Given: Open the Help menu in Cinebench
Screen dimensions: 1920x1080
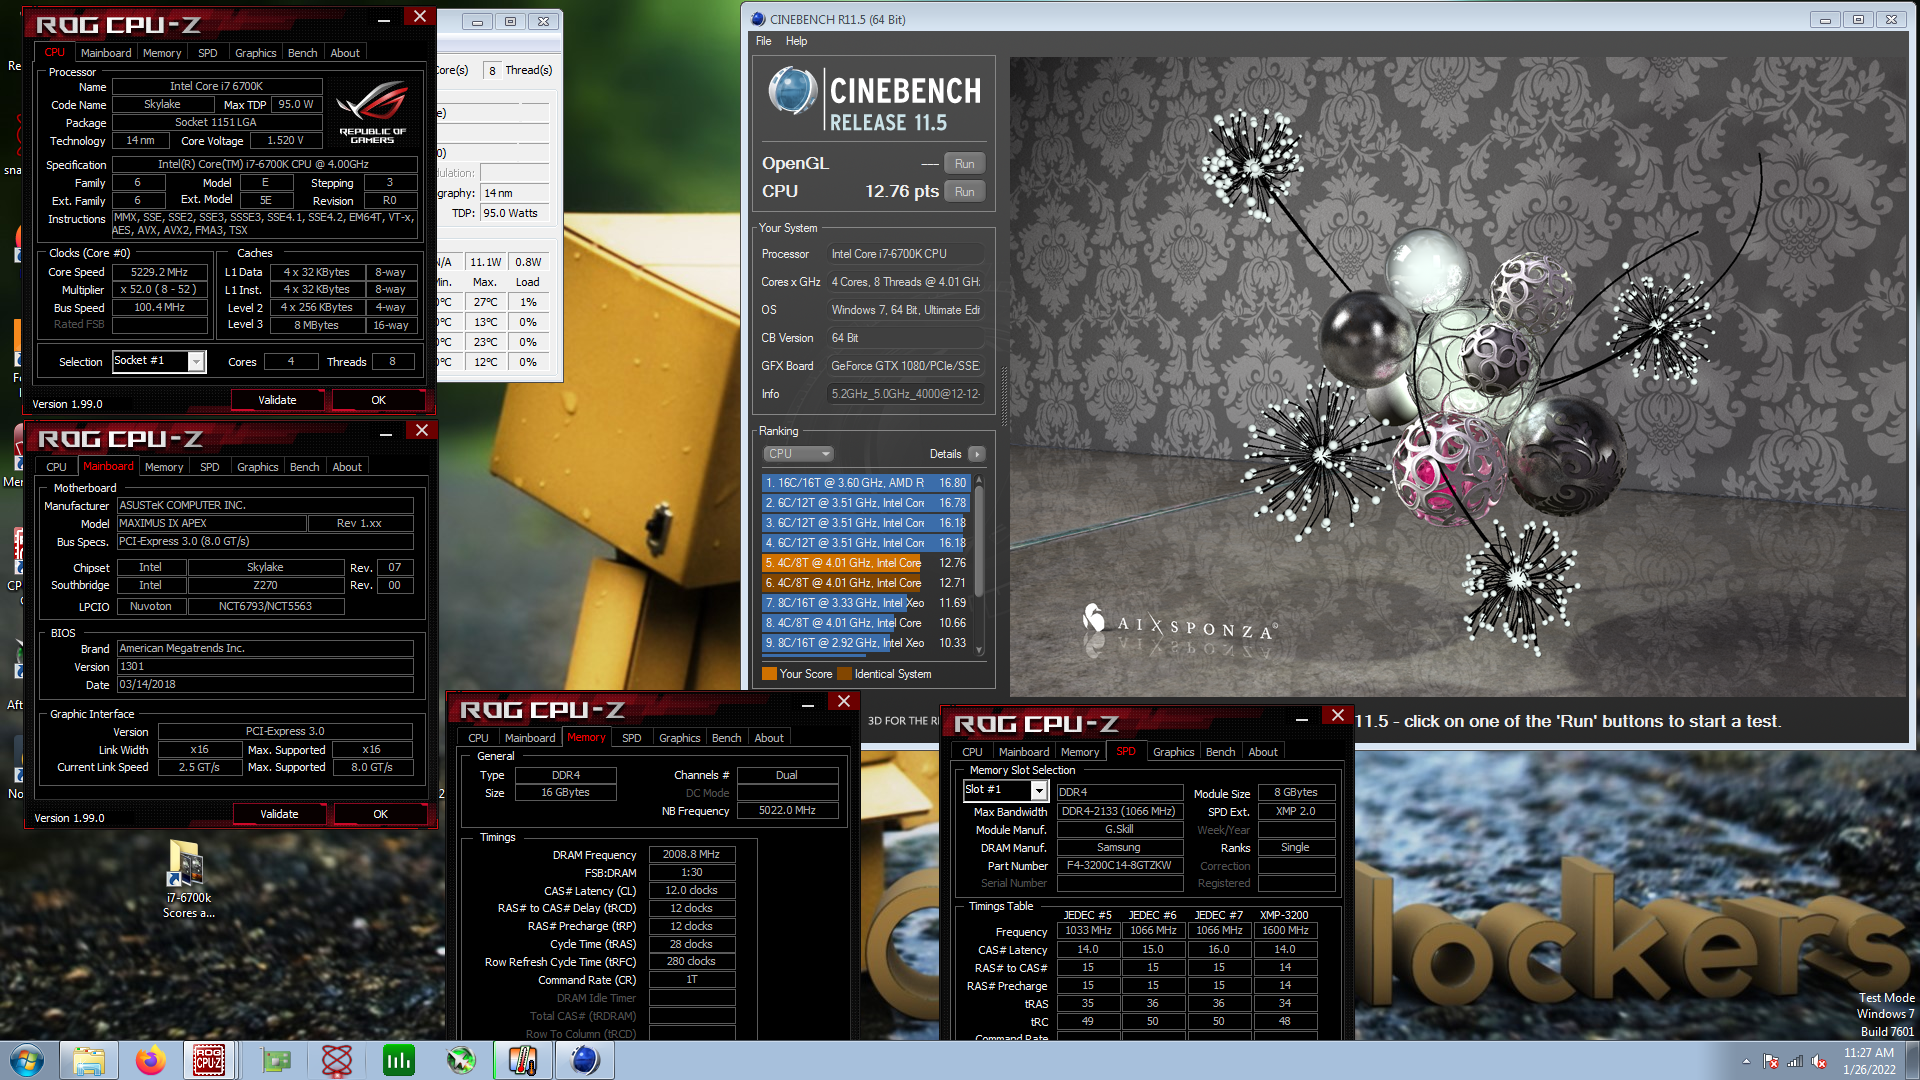Looking at the screenshot, I should click(x=796, y=41).
